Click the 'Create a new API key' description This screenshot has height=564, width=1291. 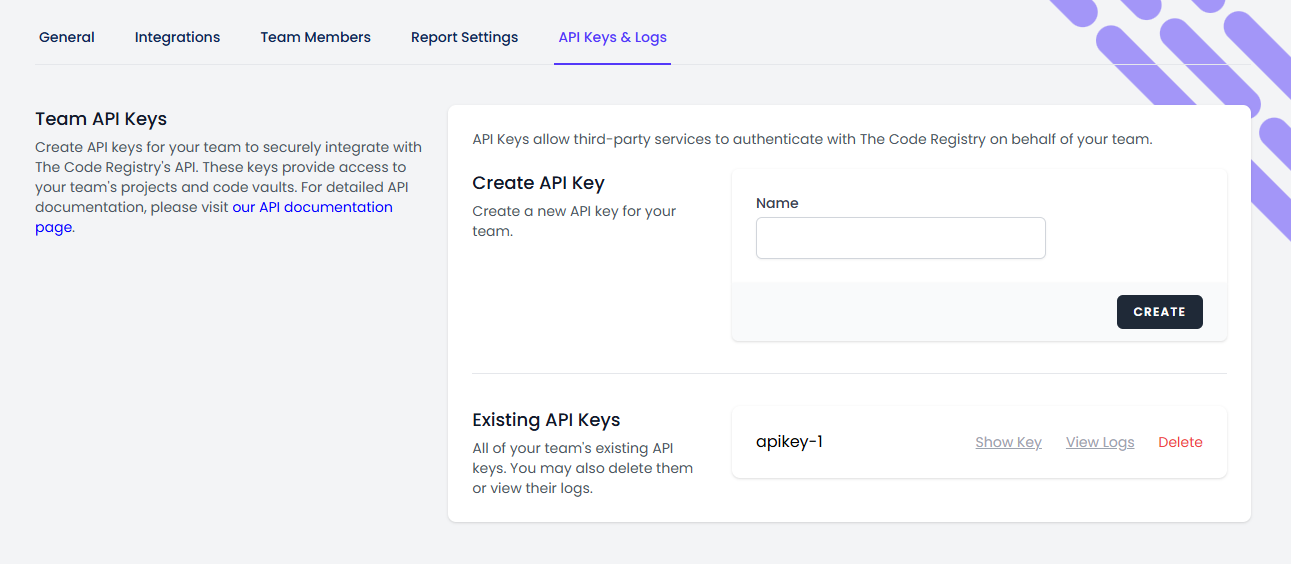(574, 221)
